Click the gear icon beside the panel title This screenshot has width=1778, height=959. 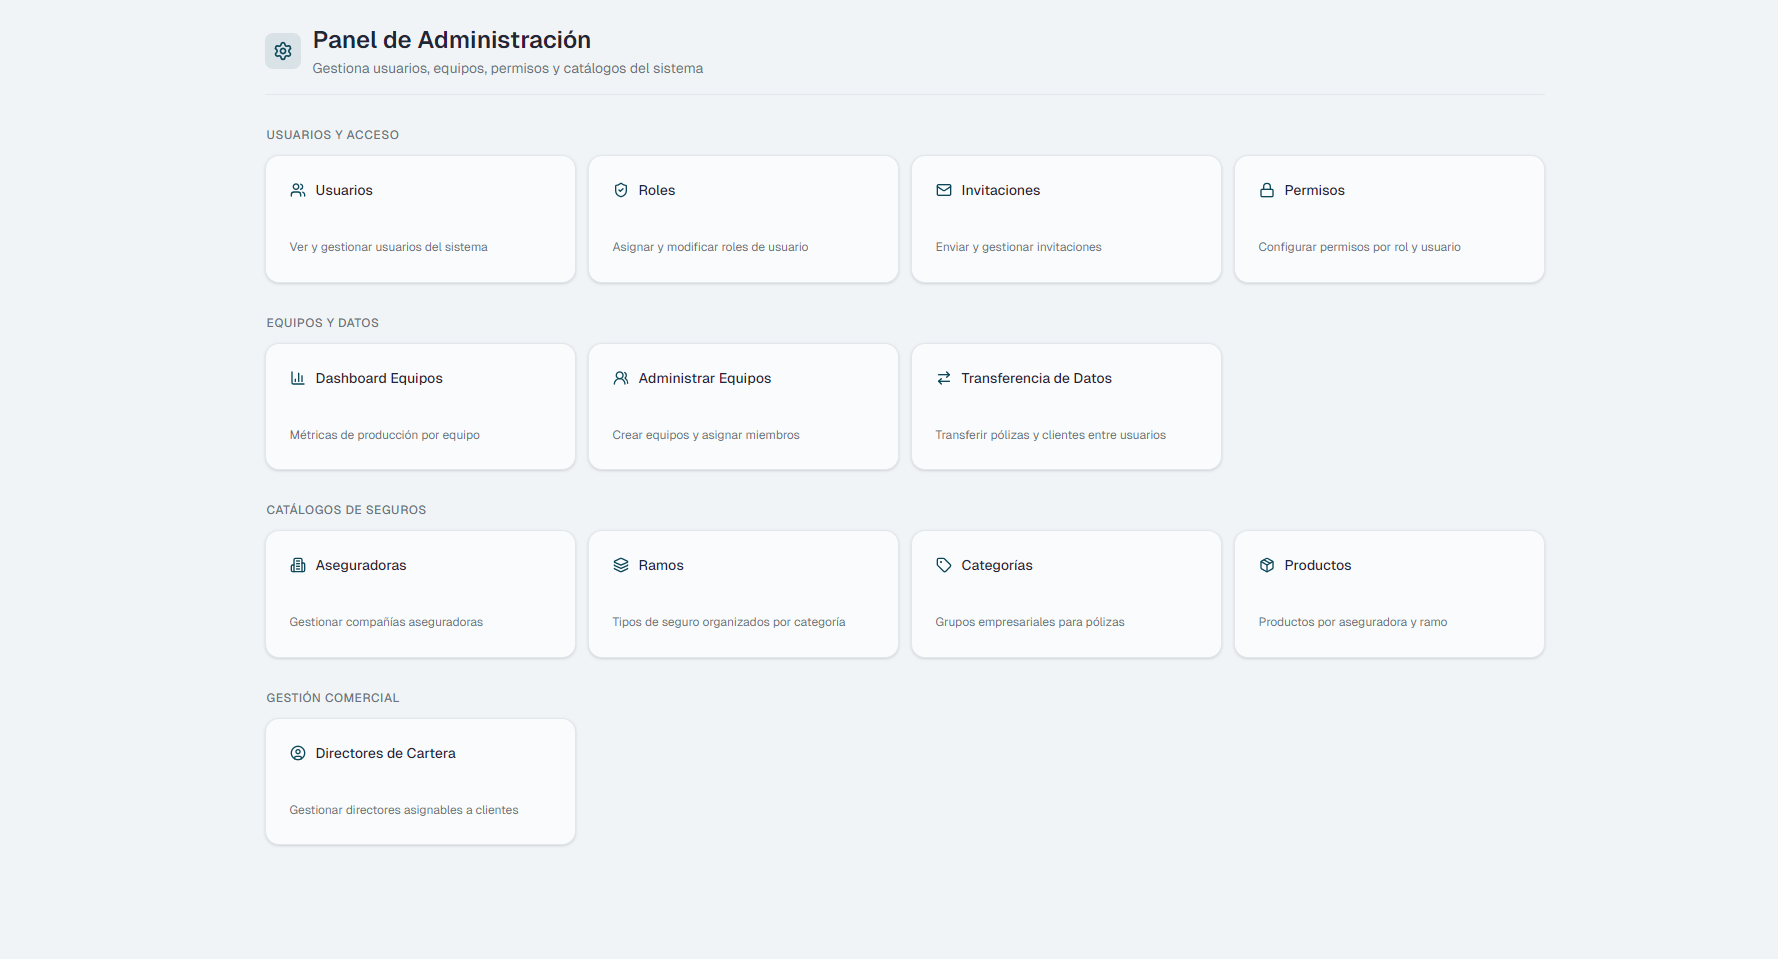(x=283, y=50)
